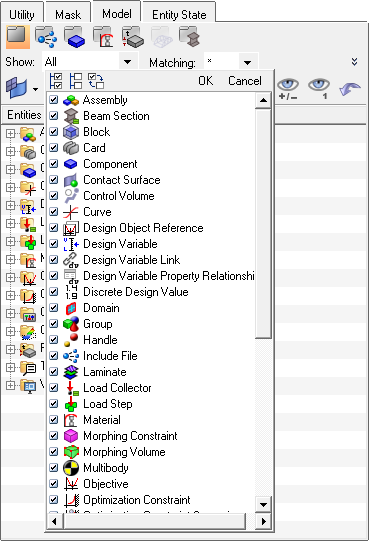The image size is (369, 541).
Task: Expand the Material folder tree node
Action: point(10,259)
